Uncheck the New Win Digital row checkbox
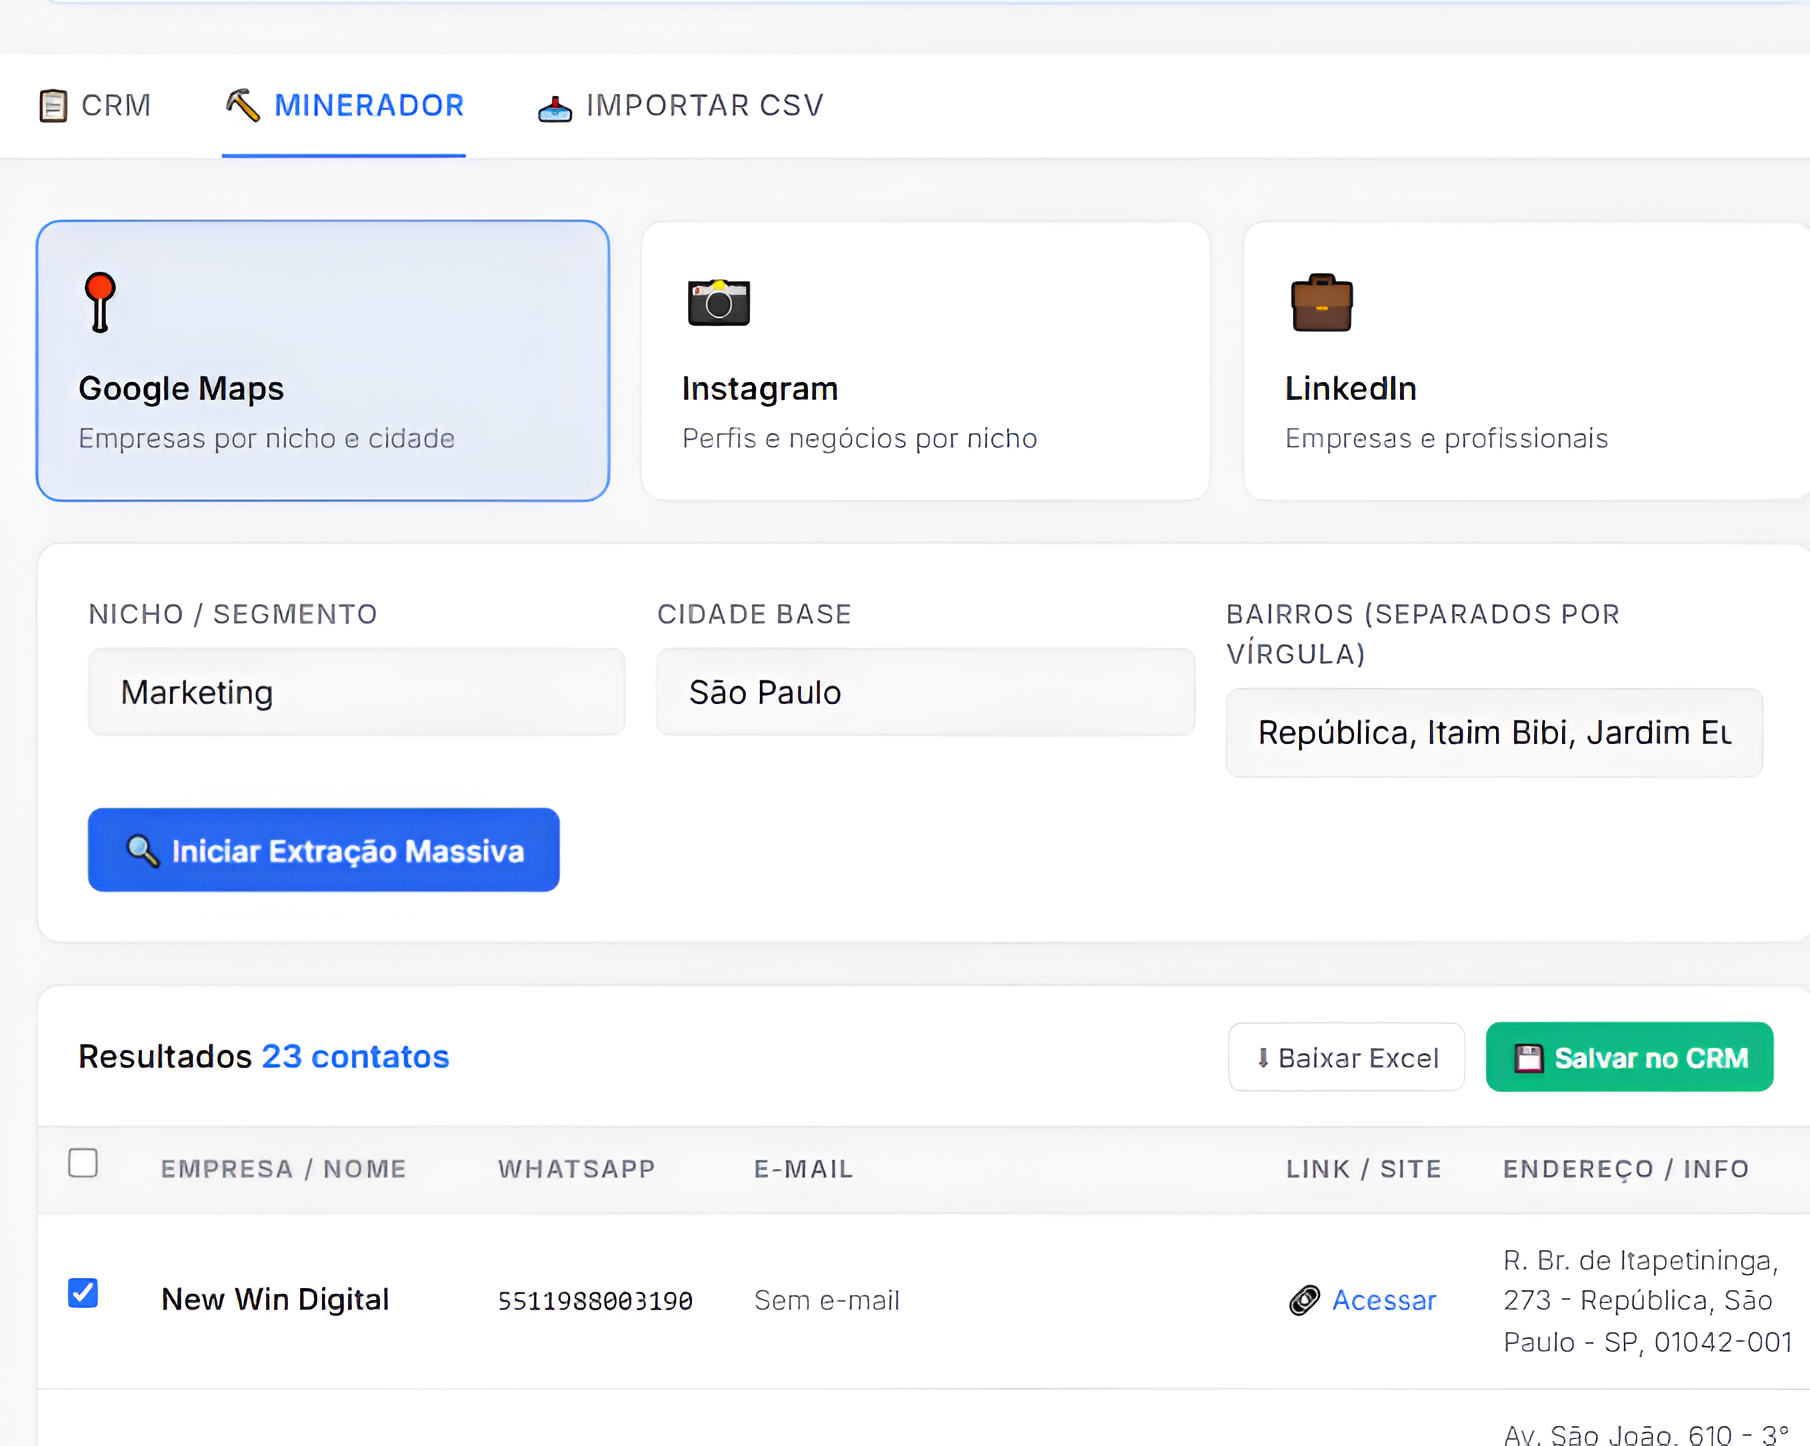This screenshot has height=1446, width=1810. coord(84,1292)
